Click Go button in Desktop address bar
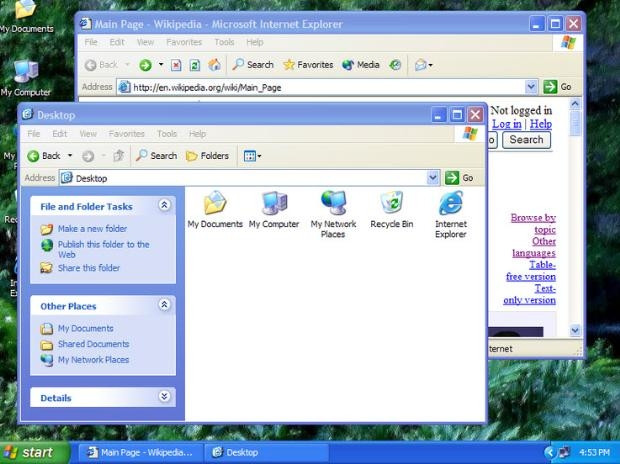The height and width of the screenshot is (464, 620). coord(459,178)
